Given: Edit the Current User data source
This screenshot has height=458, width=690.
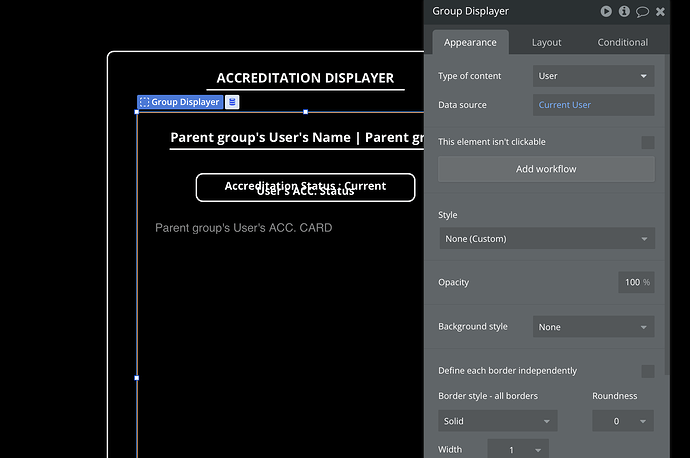Looking at the screenshot, I should (x=593, y=105).
